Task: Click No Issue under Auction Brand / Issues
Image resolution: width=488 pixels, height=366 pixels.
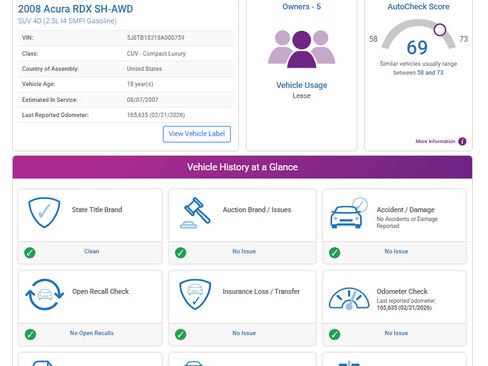Action: click(244, 251)
